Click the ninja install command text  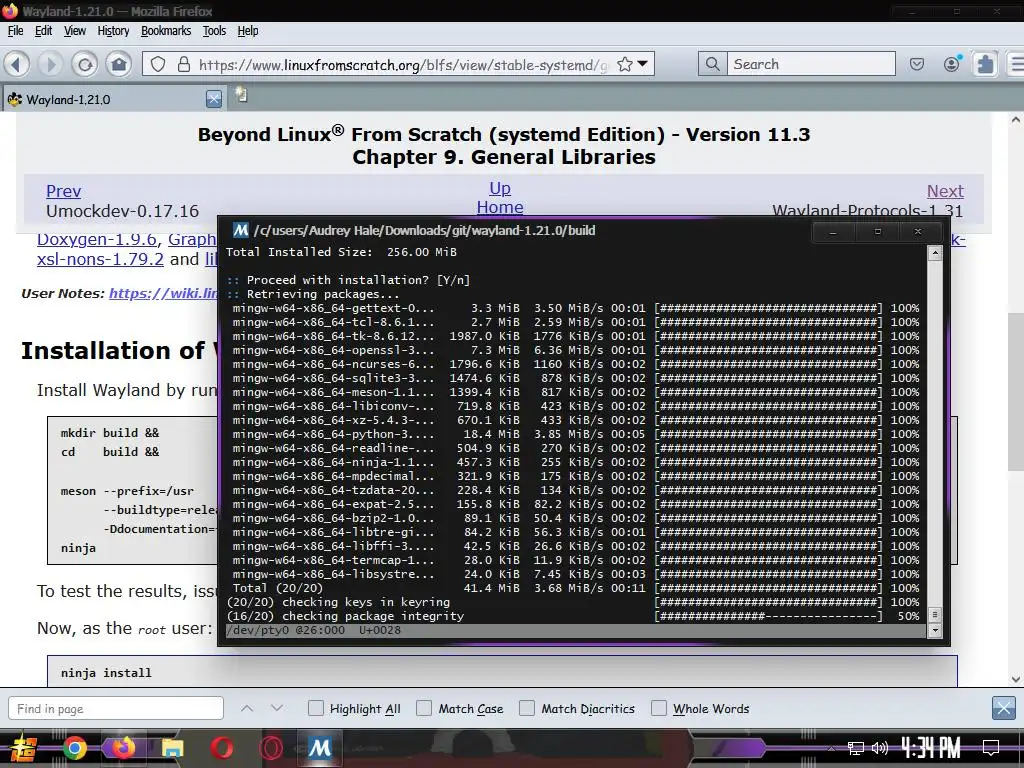tap(106, 673)
